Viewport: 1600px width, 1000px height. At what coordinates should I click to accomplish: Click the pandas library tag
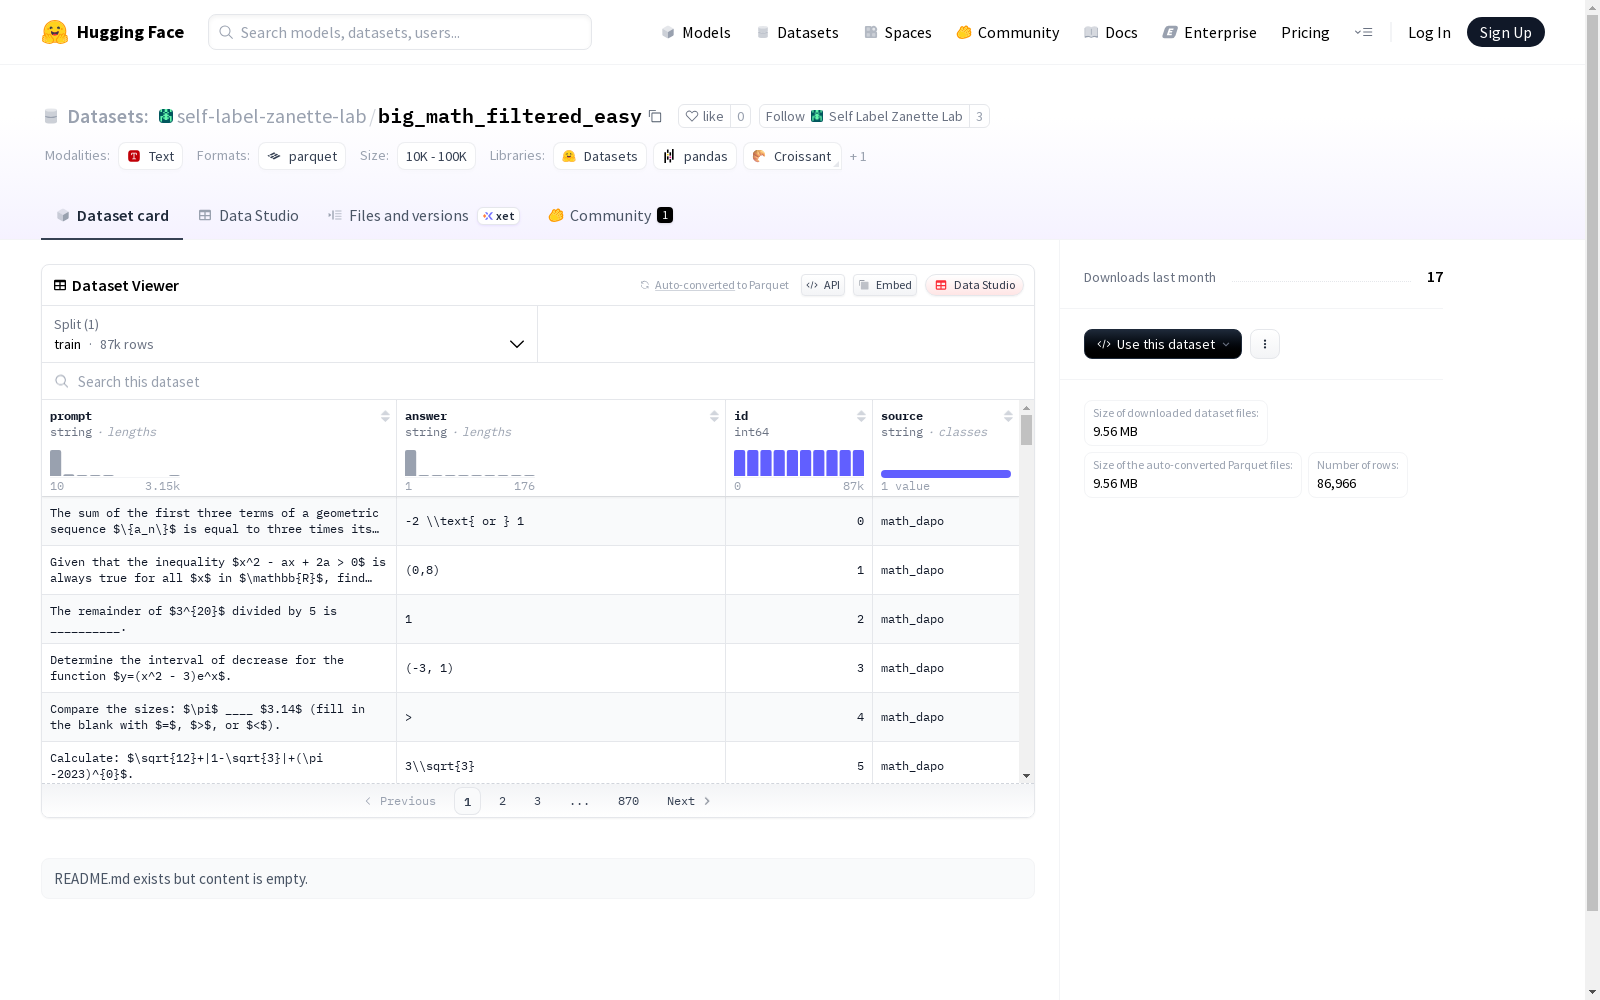point(695,156)
